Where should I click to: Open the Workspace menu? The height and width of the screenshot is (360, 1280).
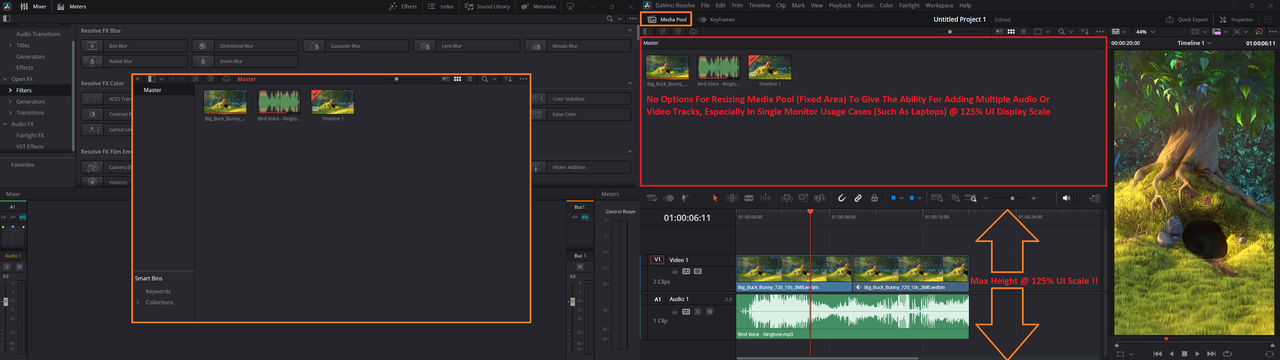[x=940, y=5]
